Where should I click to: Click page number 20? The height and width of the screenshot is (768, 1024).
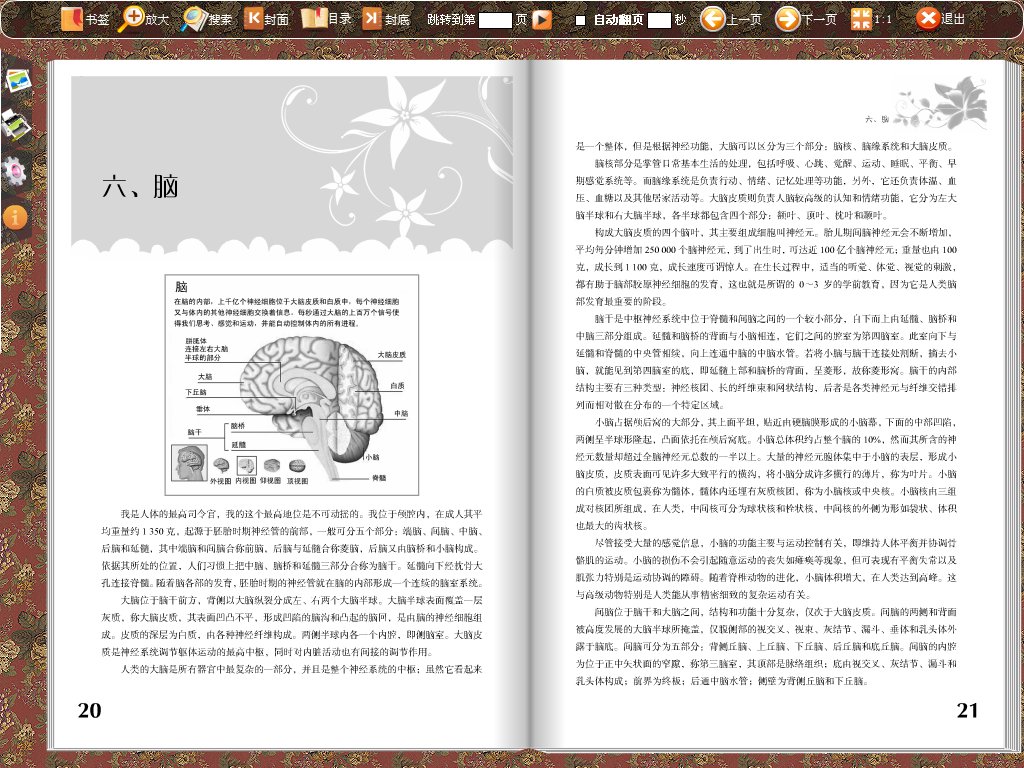(x=89, y=711)
